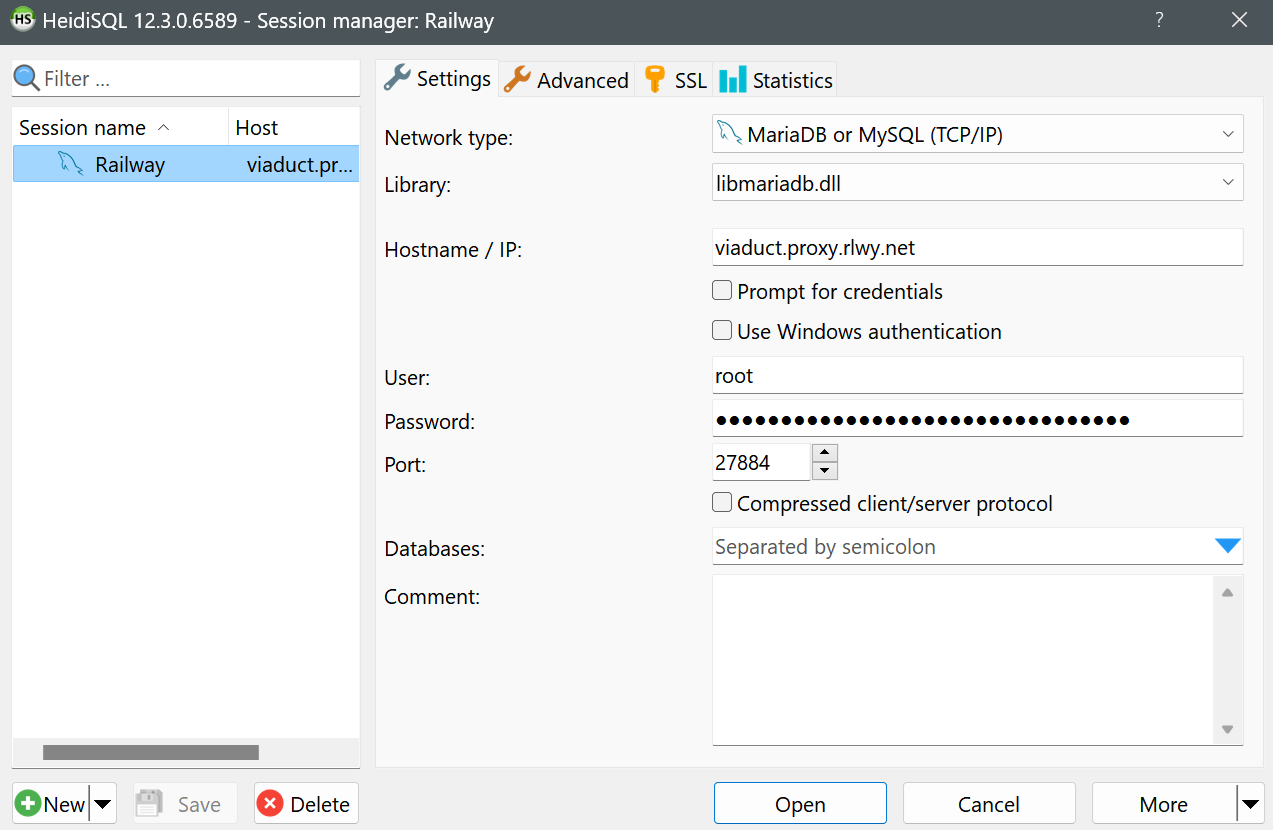The width and height of the screenshot is (1273, 830).
Task: Click the magnifier icon in filter box
Action: click(x=27, y=78)
